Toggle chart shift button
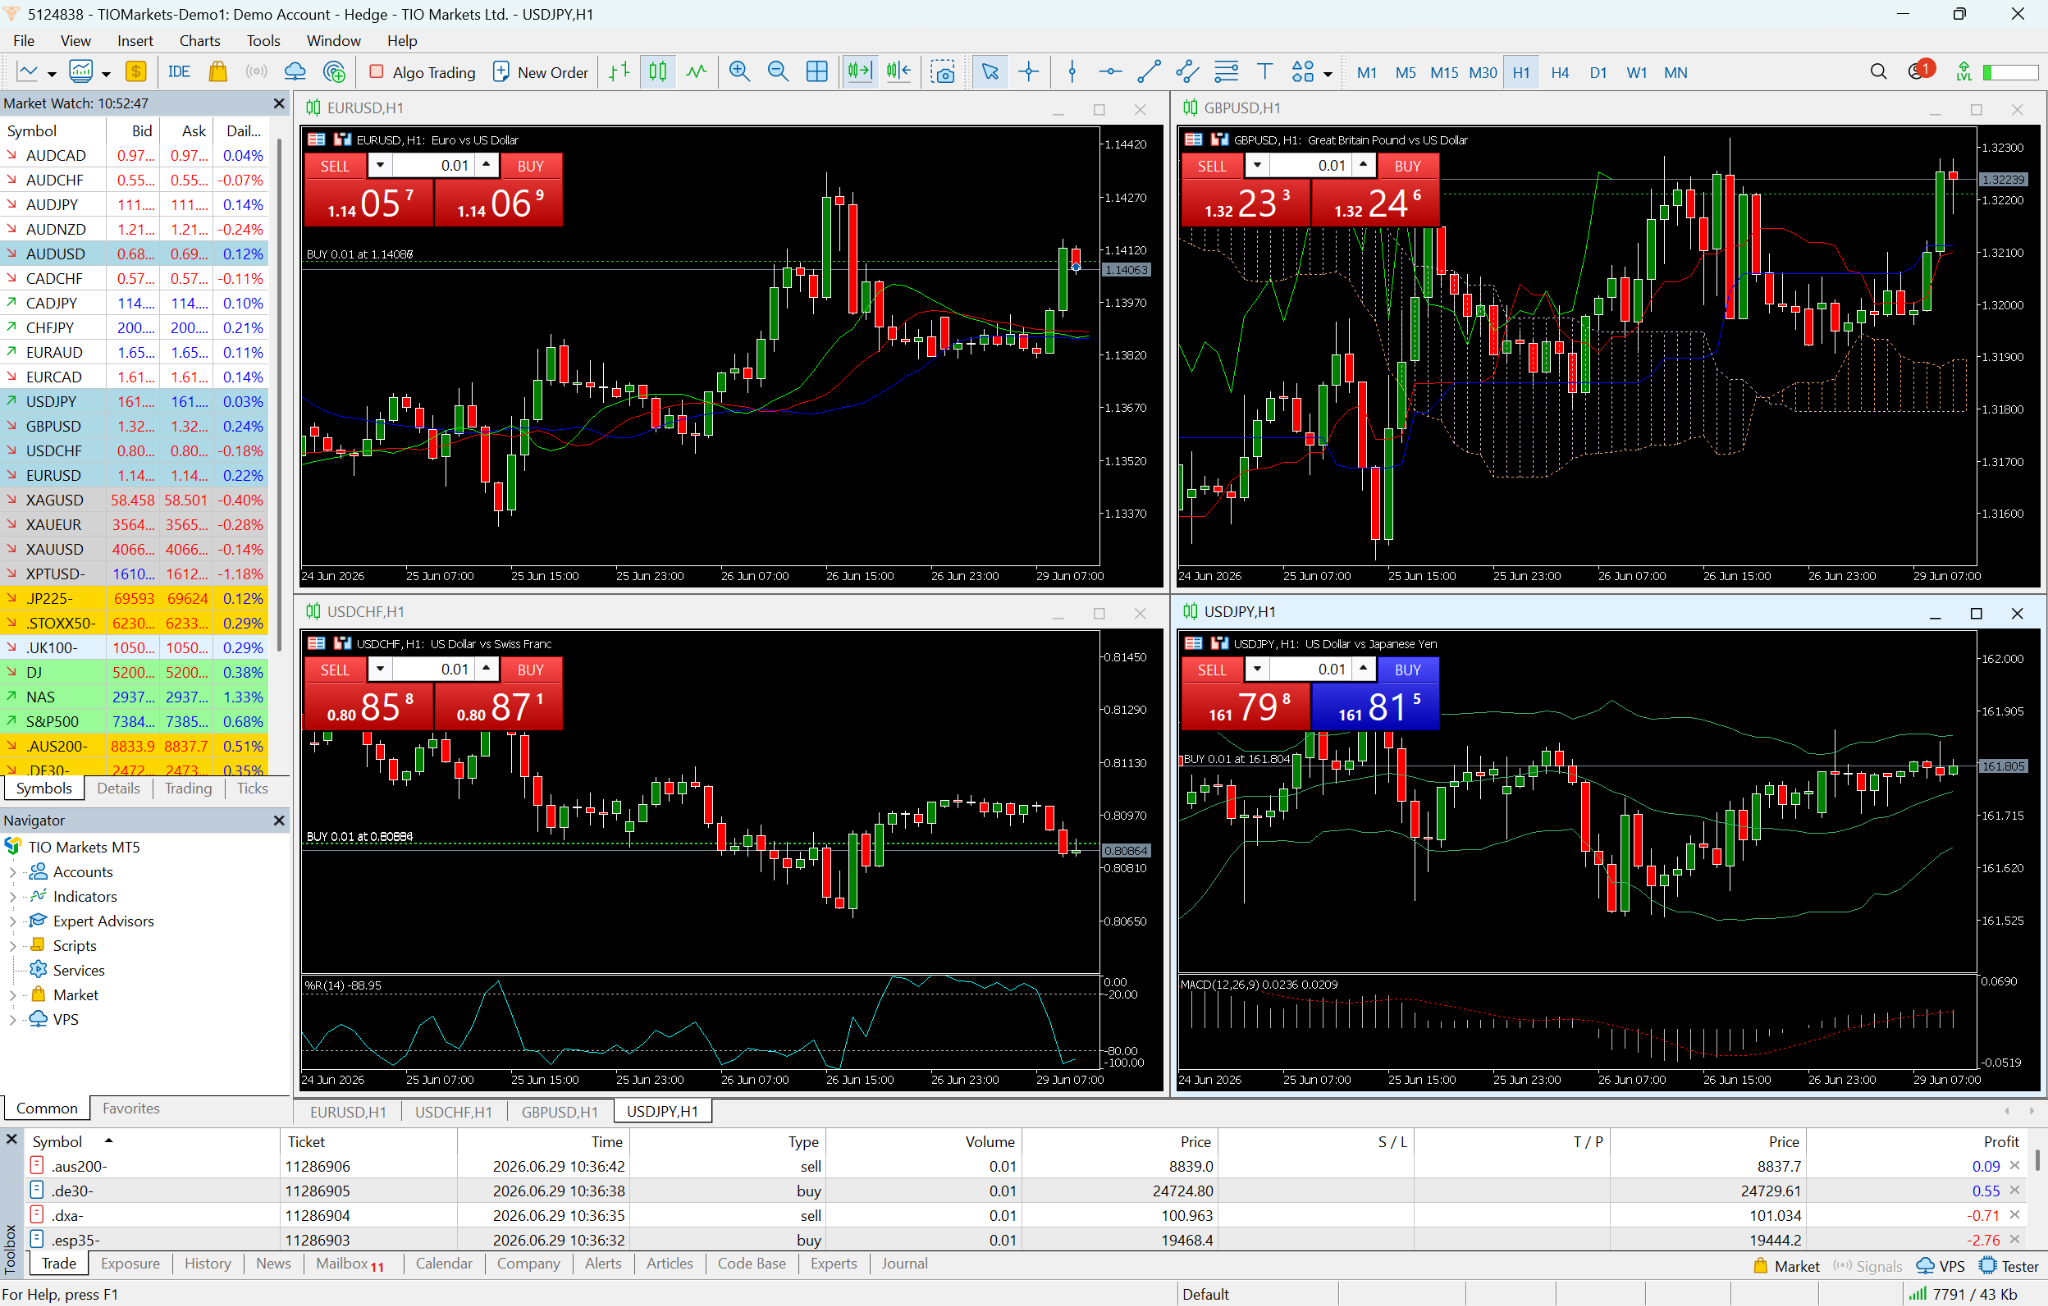 [899, 72]
